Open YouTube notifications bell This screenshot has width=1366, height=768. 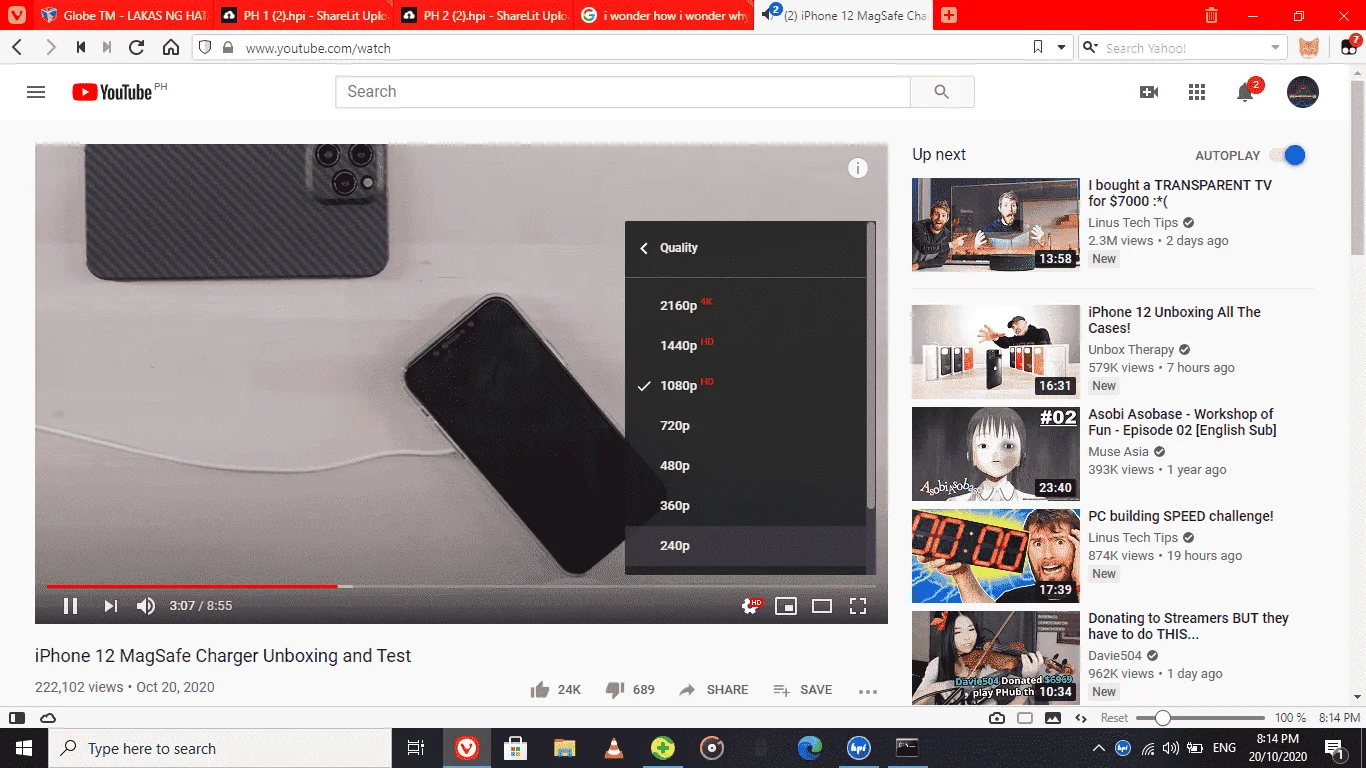point(1245,92)
